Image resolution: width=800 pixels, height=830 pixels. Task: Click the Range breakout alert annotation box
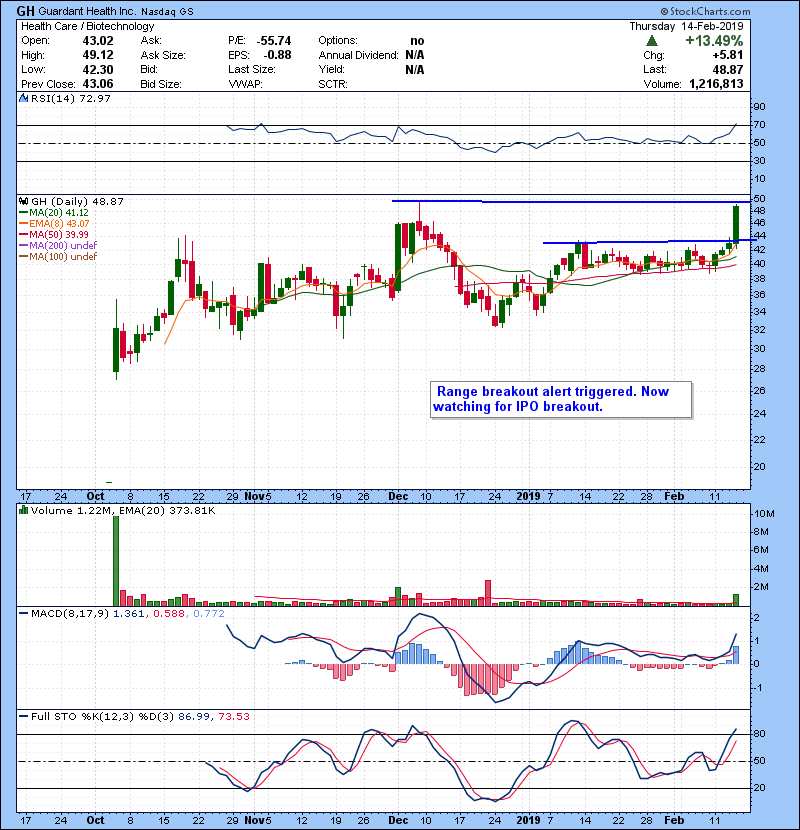(x=561, y=400)
